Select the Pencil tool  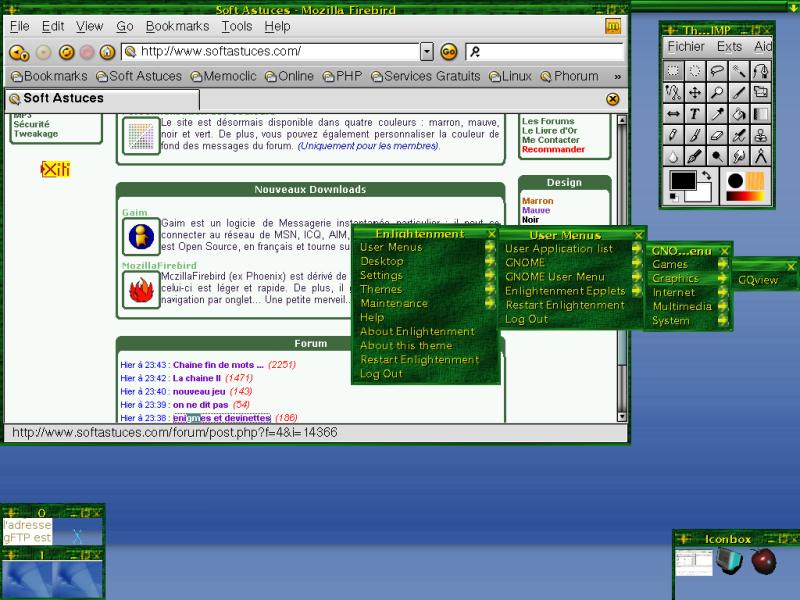click(673, 135)
